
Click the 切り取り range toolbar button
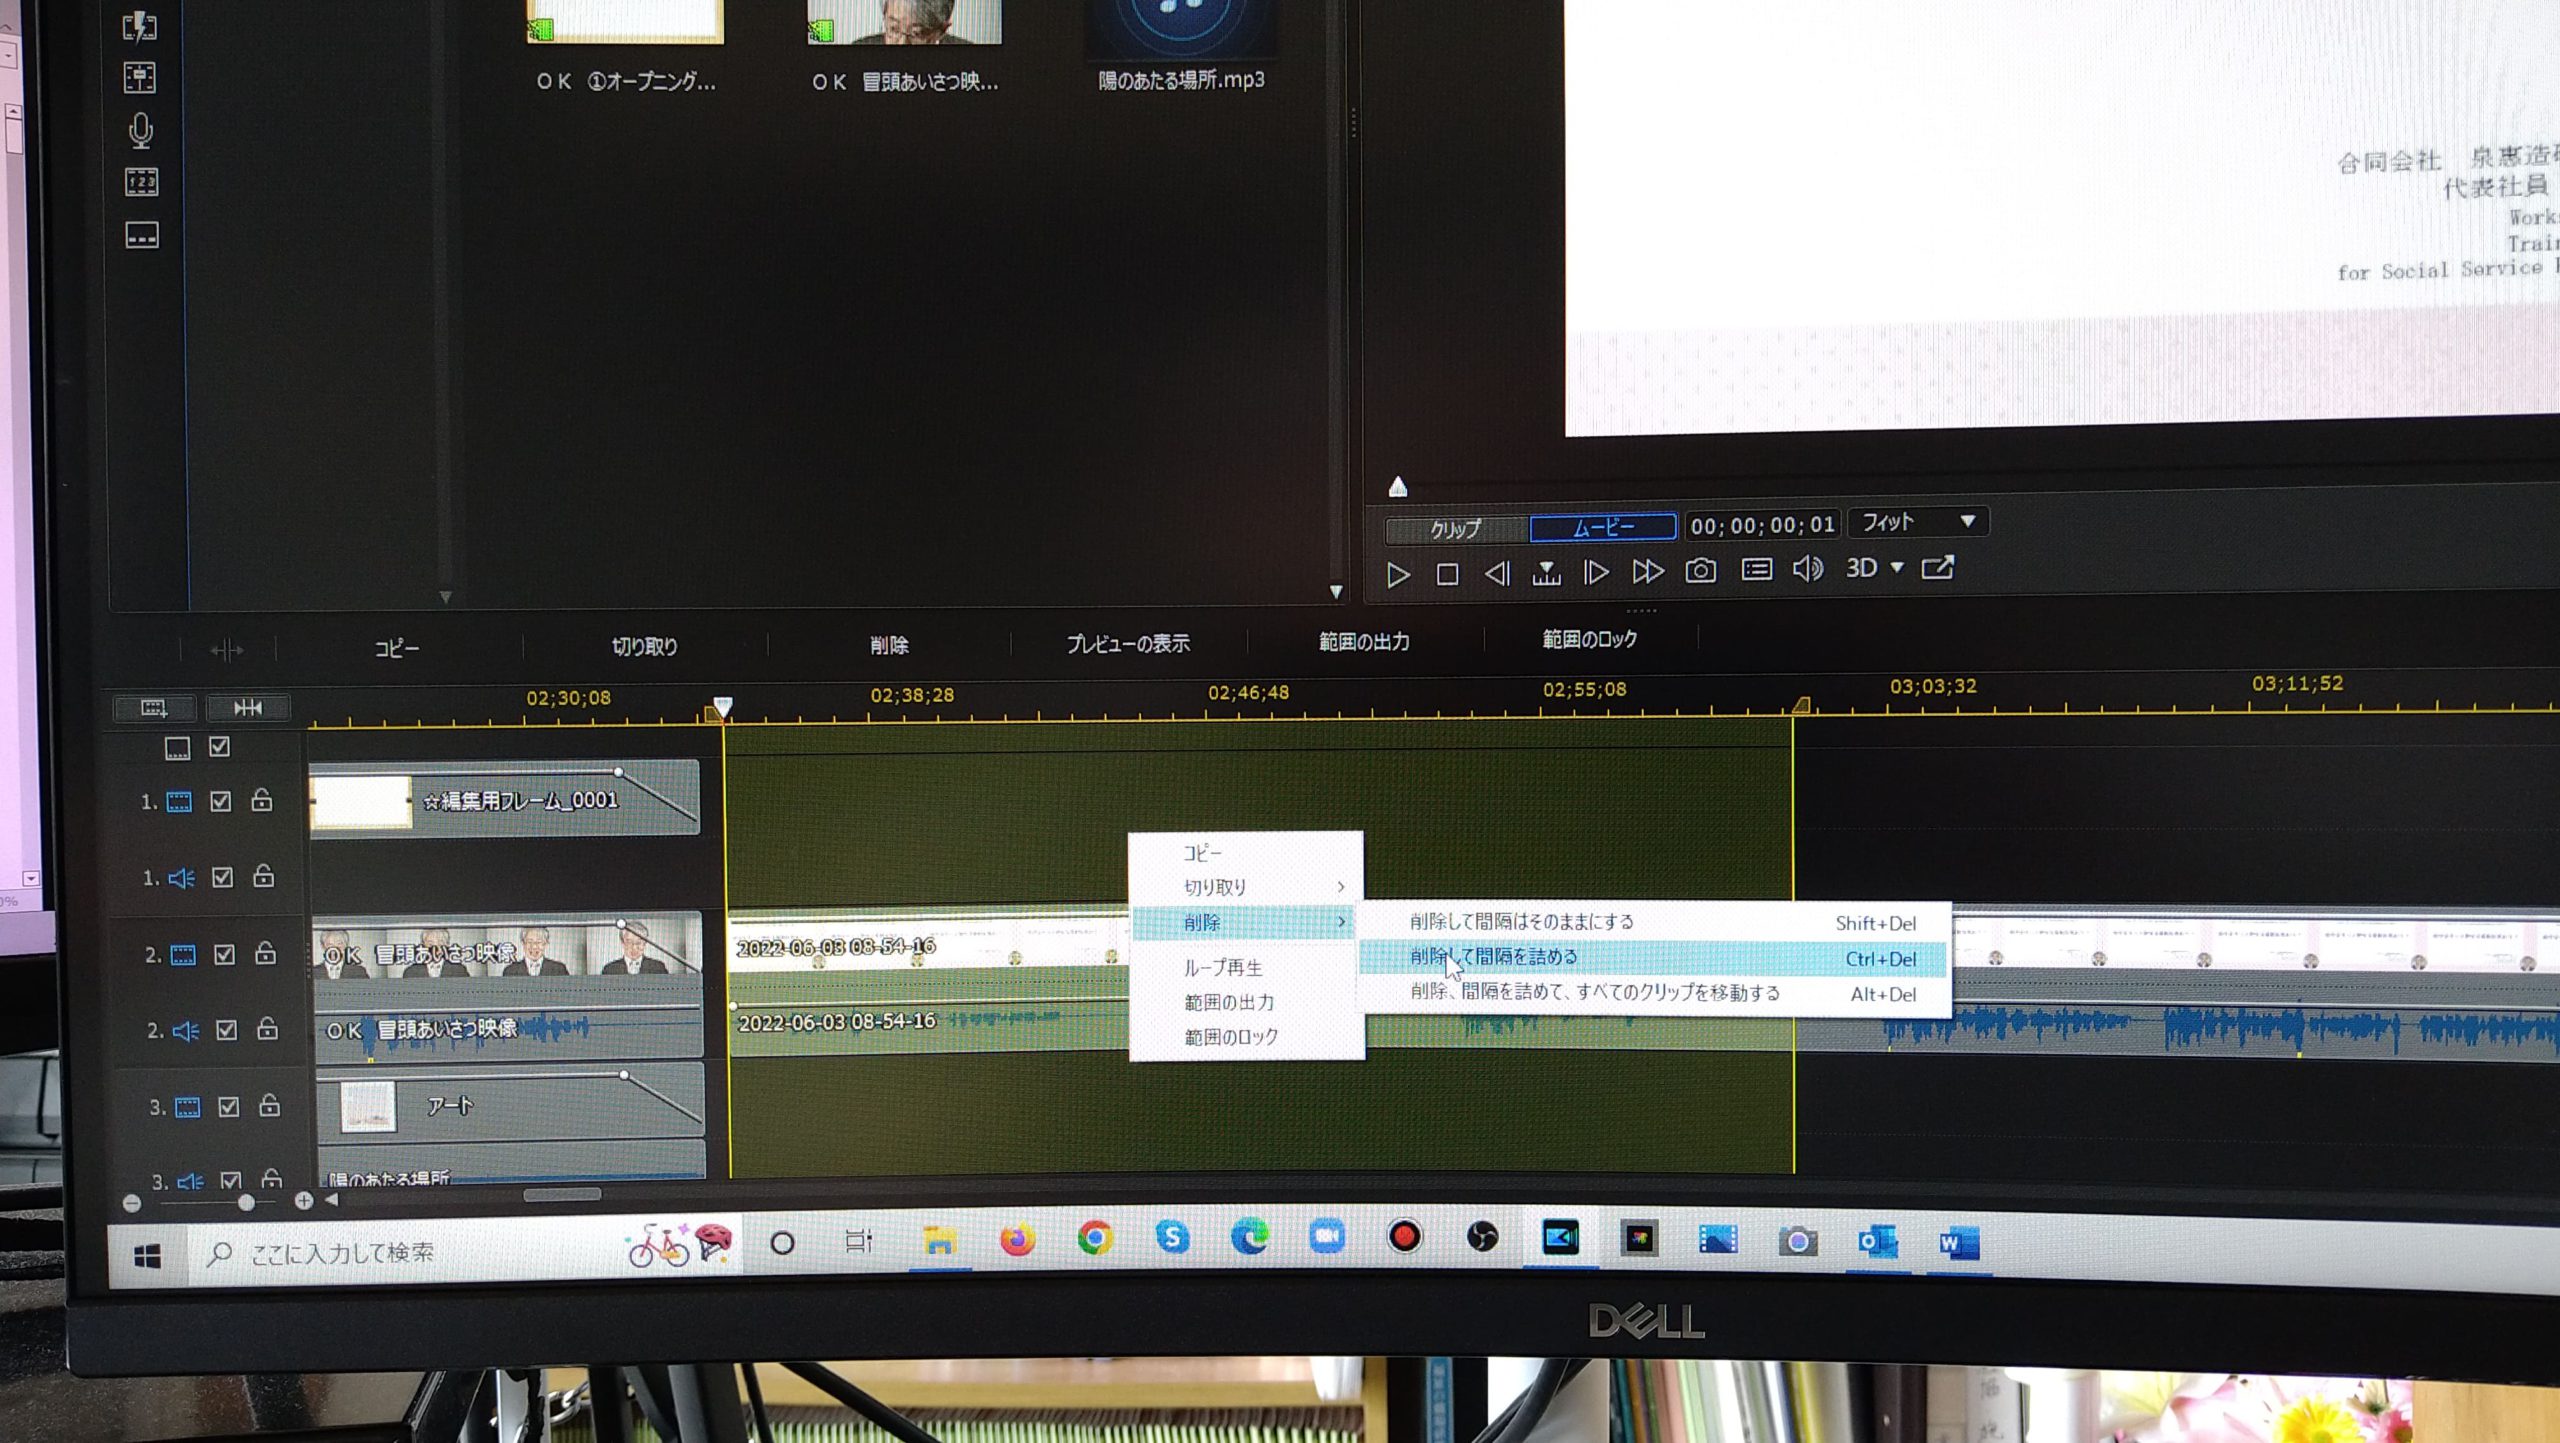(644, 647)
